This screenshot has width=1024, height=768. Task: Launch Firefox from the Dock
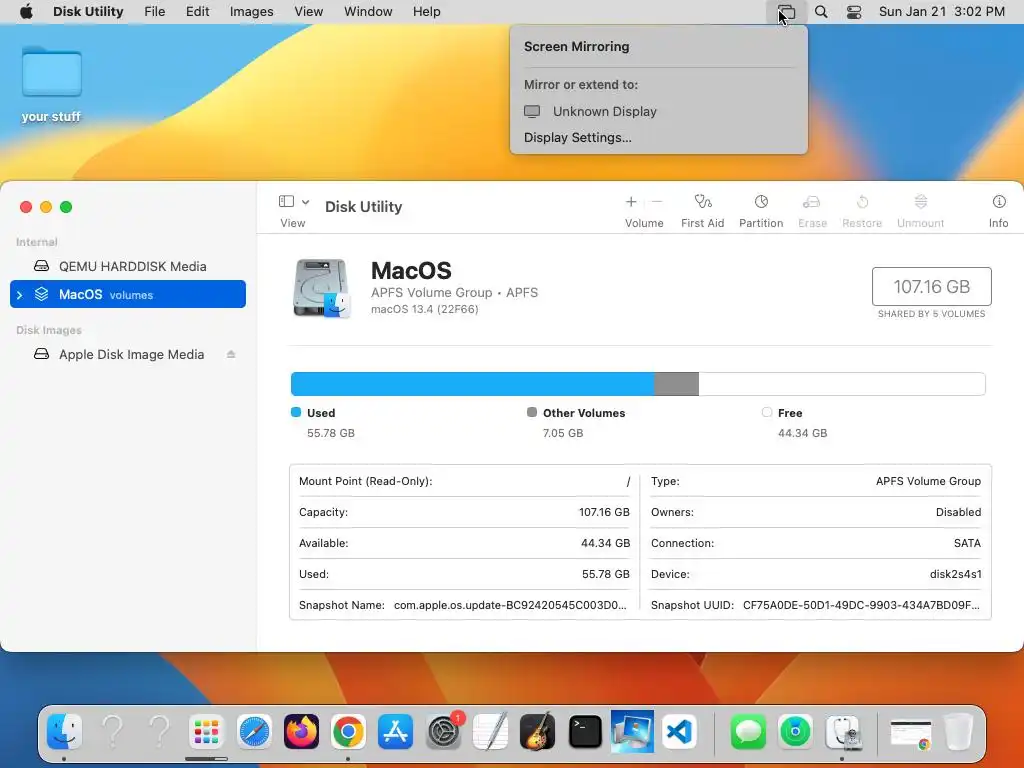tap(301, 731)
